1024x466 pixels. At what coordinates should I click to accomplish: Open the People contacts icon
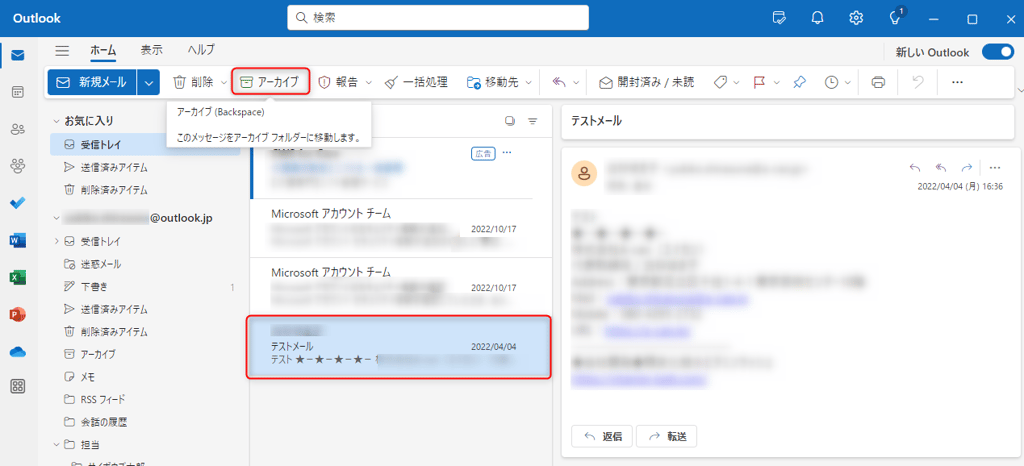point(18,129)
